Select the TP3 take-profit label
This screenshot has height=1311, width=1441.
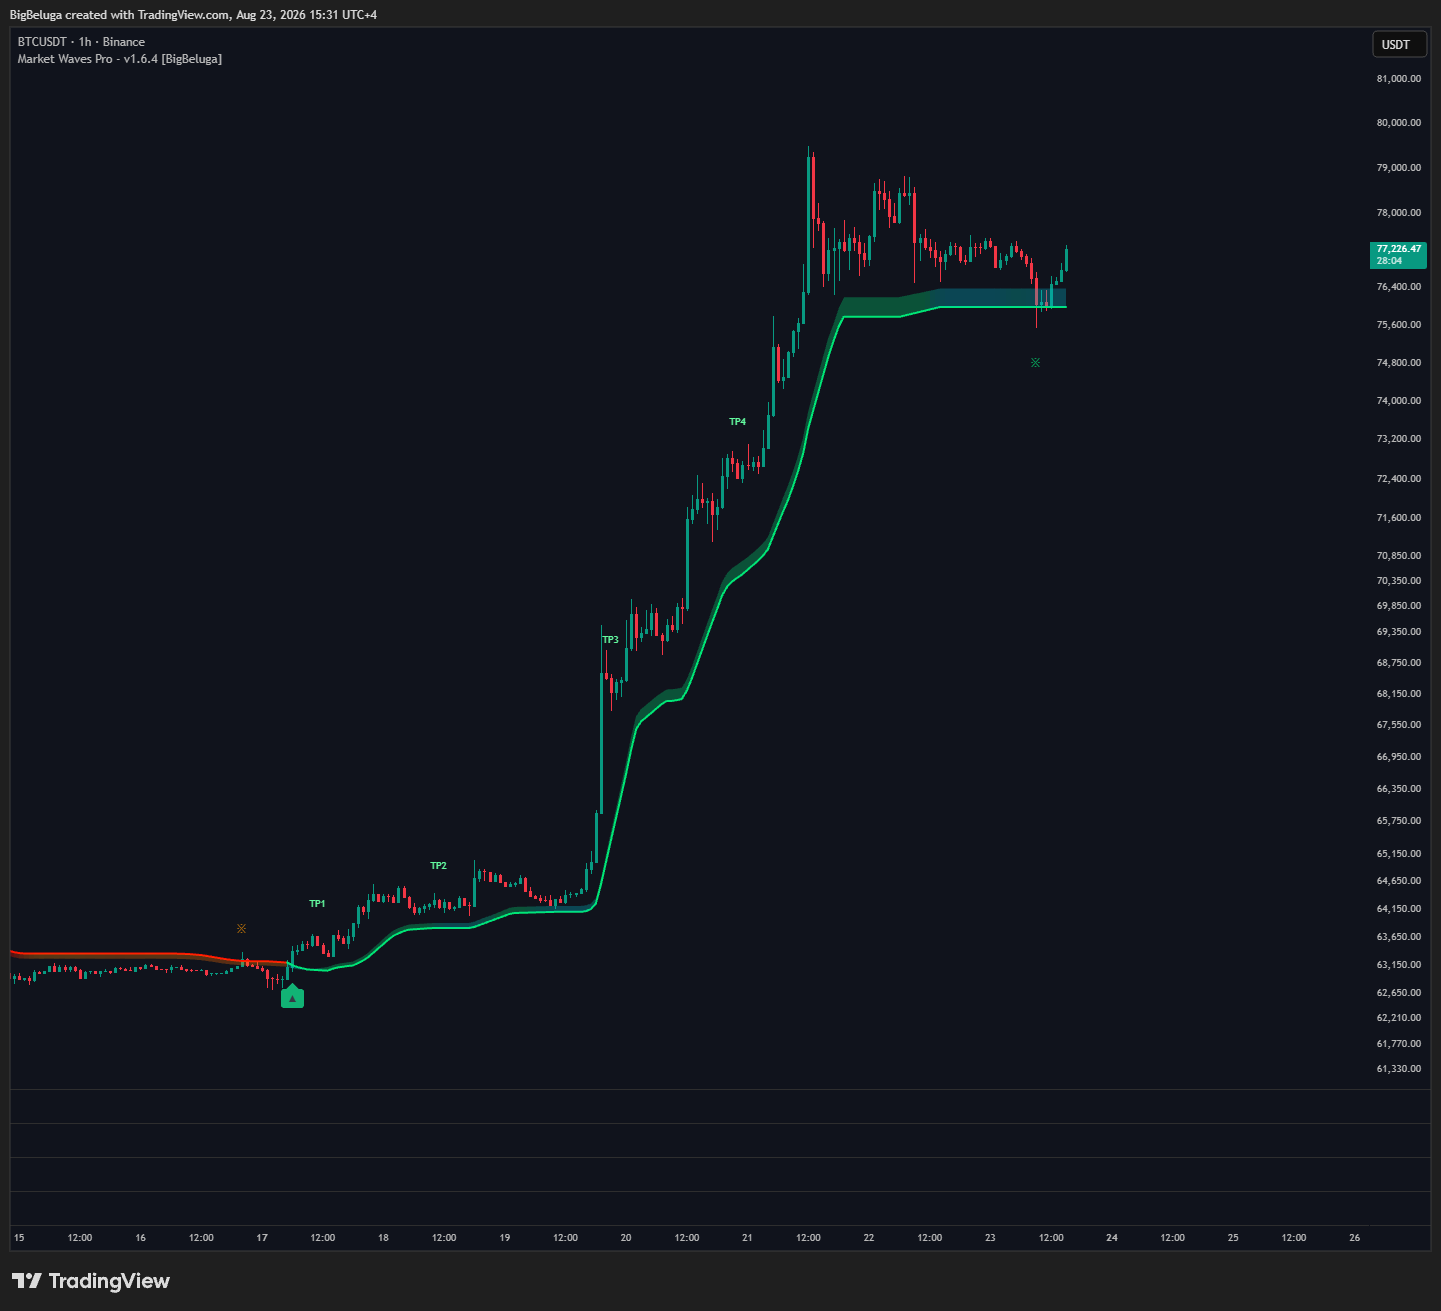(610, 640)
